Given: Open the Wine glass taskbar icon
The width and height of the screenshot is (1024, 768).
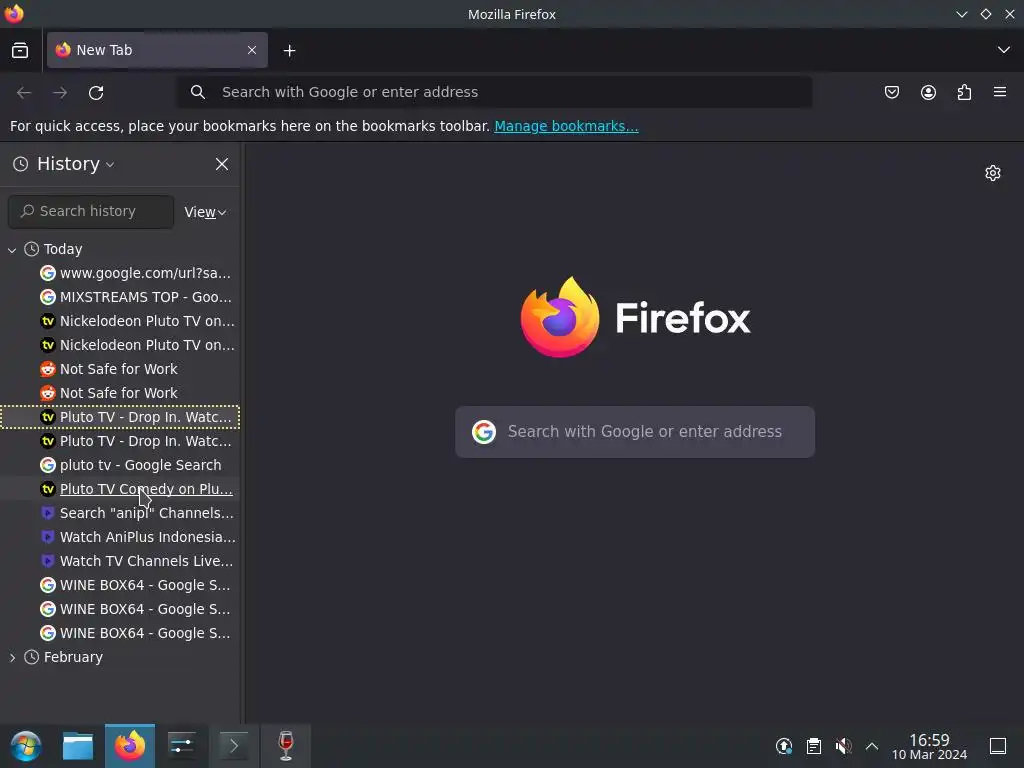Looking at the screenshot, I should (x=285, y=746).
